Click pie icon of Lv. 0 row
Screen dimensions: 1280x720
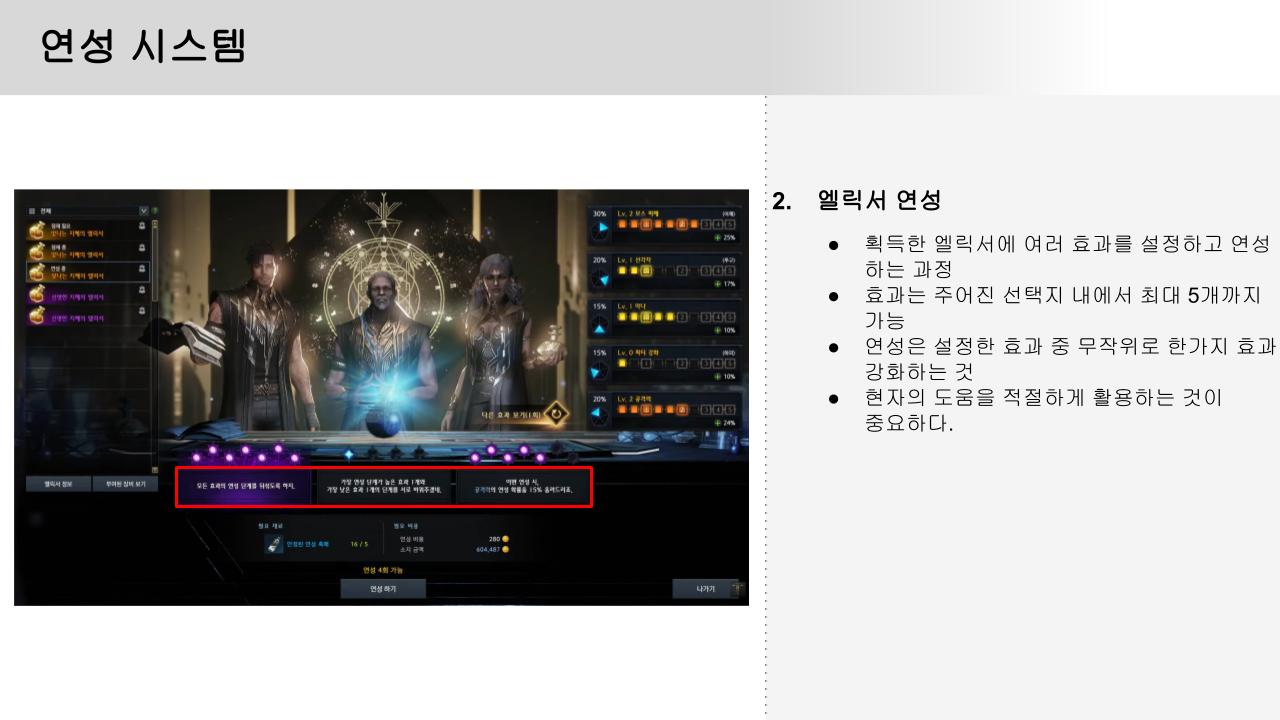(x=600, y=370)
